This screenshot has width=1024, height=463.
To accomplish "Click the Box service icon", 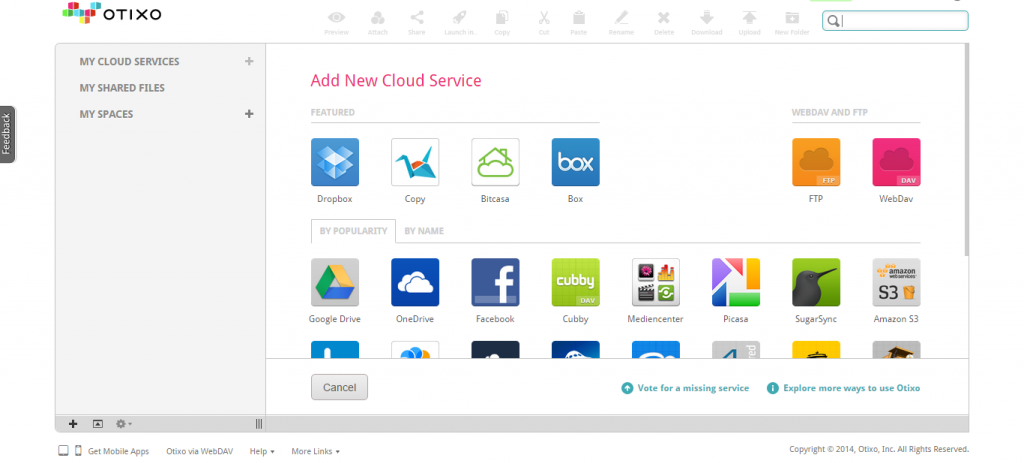I will click(x=575, y=162).
